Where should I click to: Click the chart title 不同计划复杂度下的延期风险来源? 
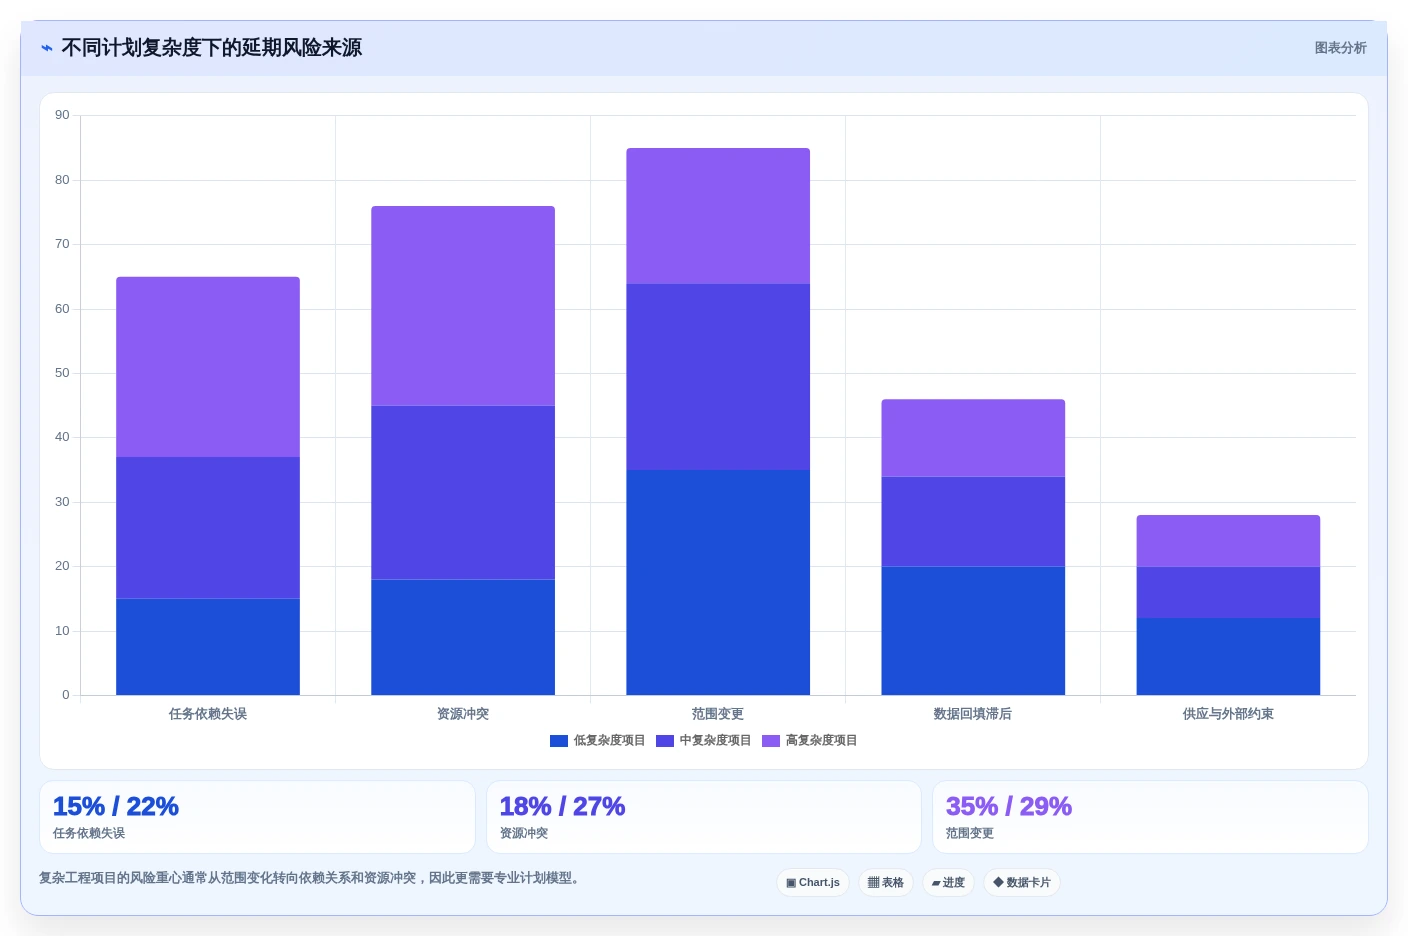[212, 48]
